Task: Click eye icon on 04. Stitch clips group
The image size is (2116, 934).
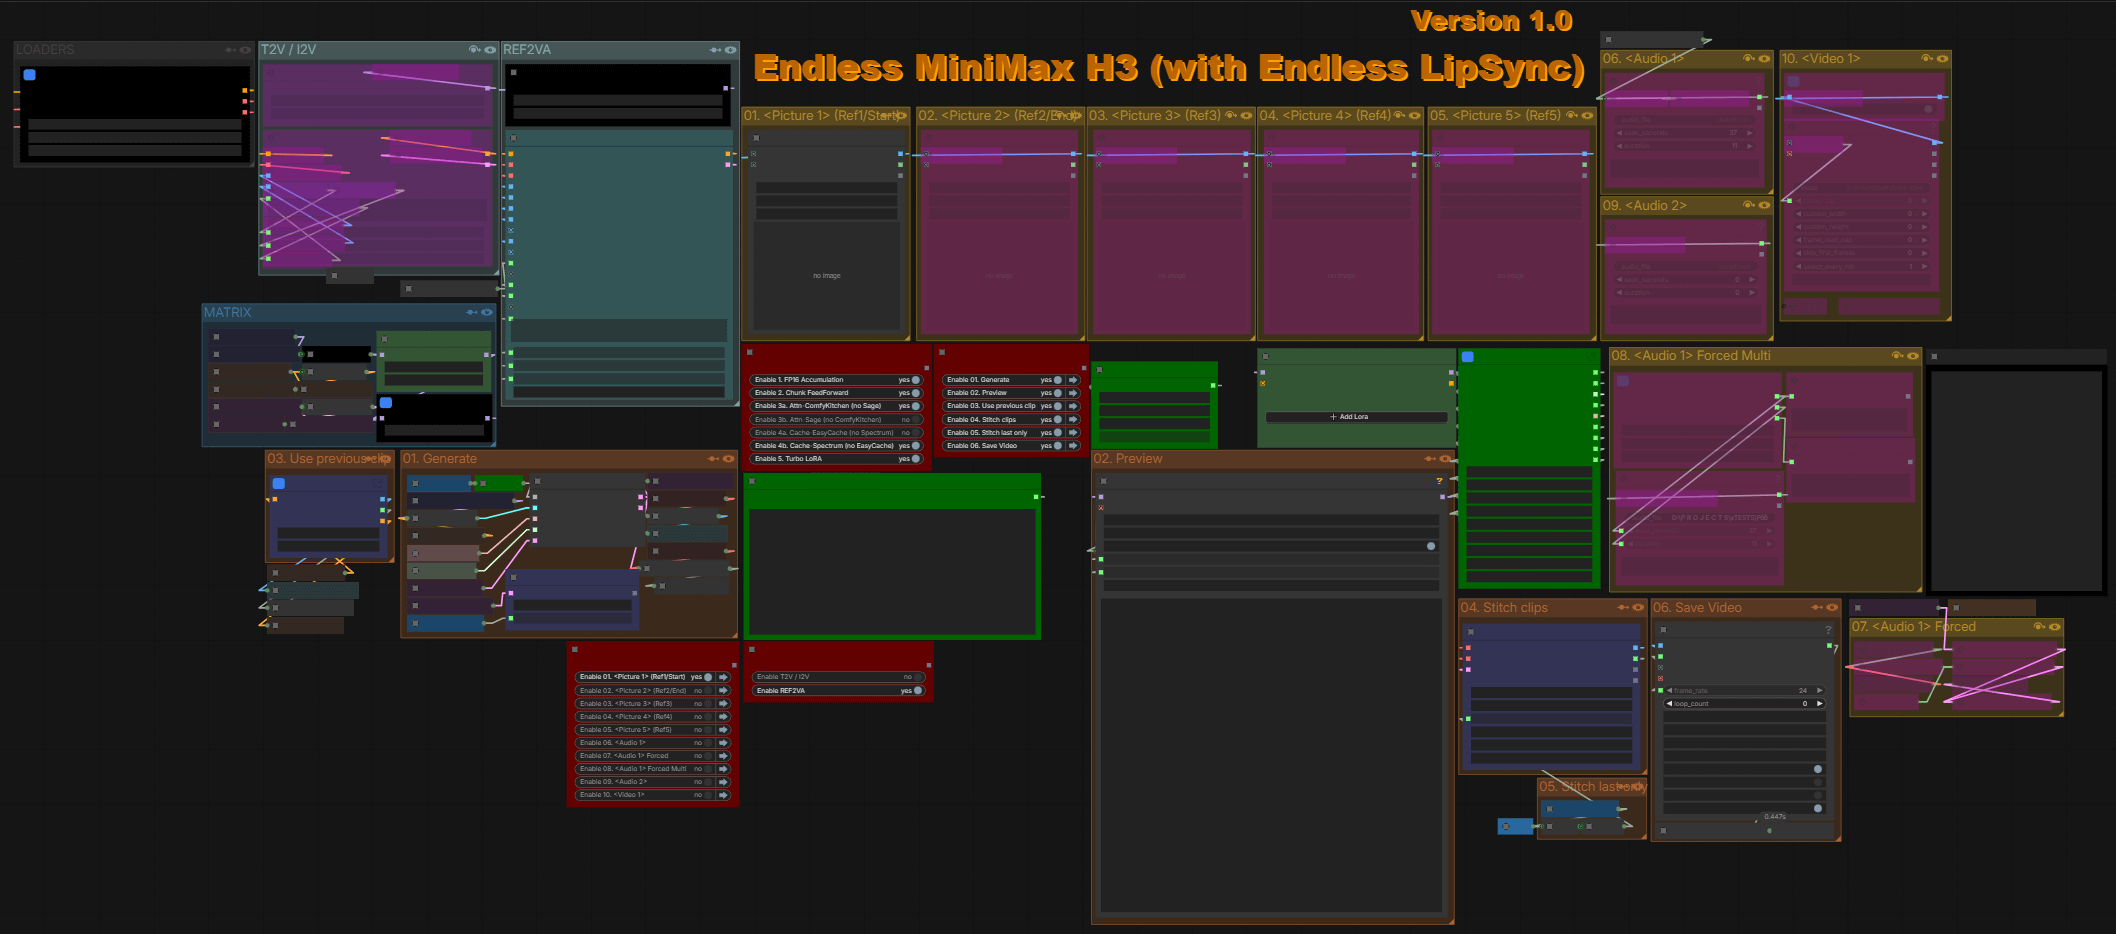Action: click(x=1638, y=607)
